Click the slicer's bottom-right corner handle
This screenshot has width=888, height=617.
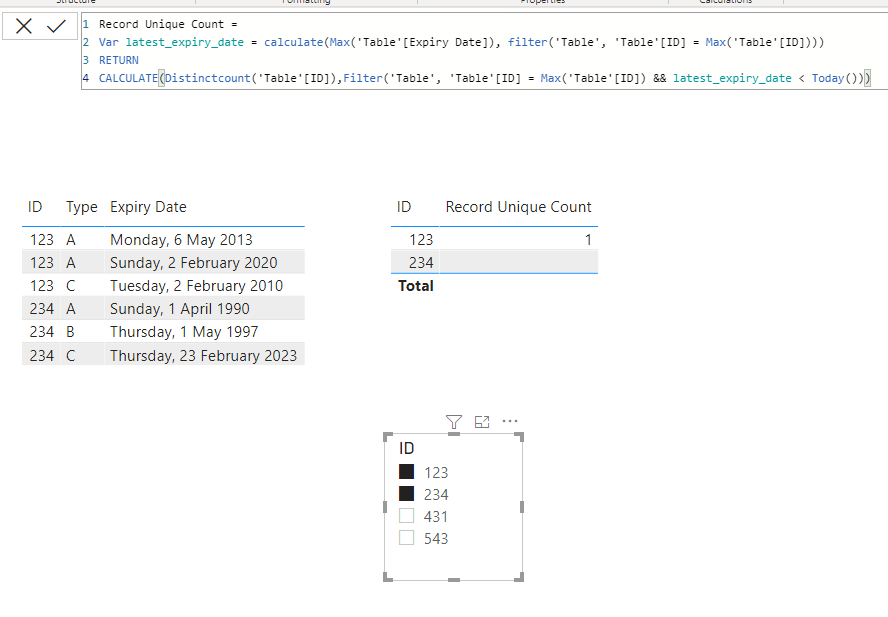pyautogui.click(x=519, y=577)
